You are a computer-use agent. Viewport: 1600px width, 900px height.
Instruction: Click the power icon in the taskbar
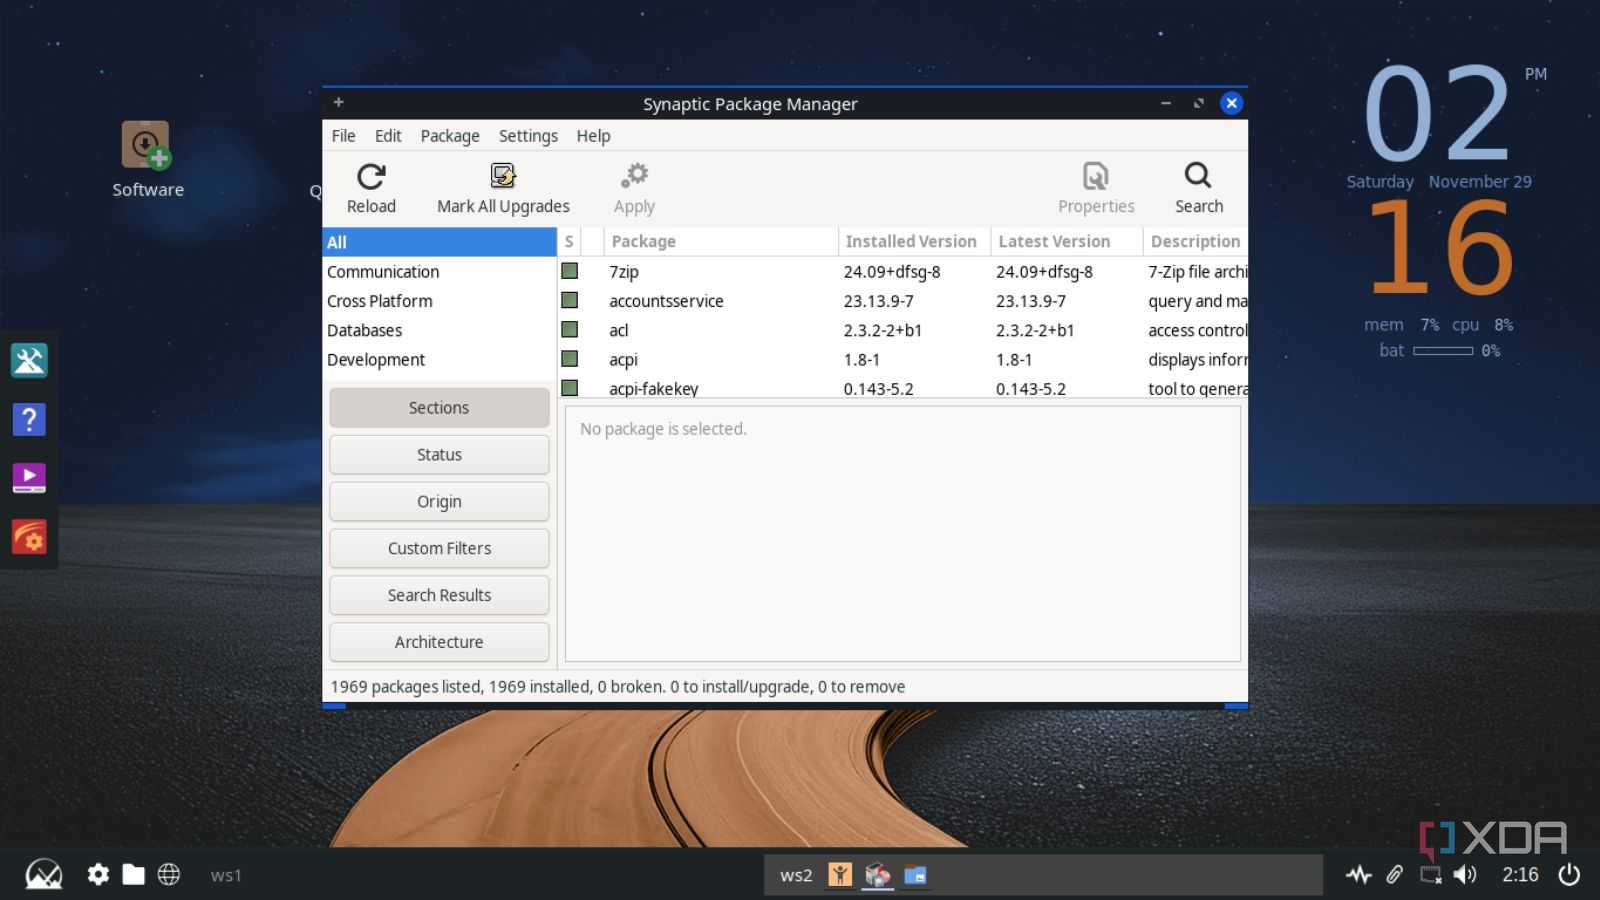(x=1569, y=875)
